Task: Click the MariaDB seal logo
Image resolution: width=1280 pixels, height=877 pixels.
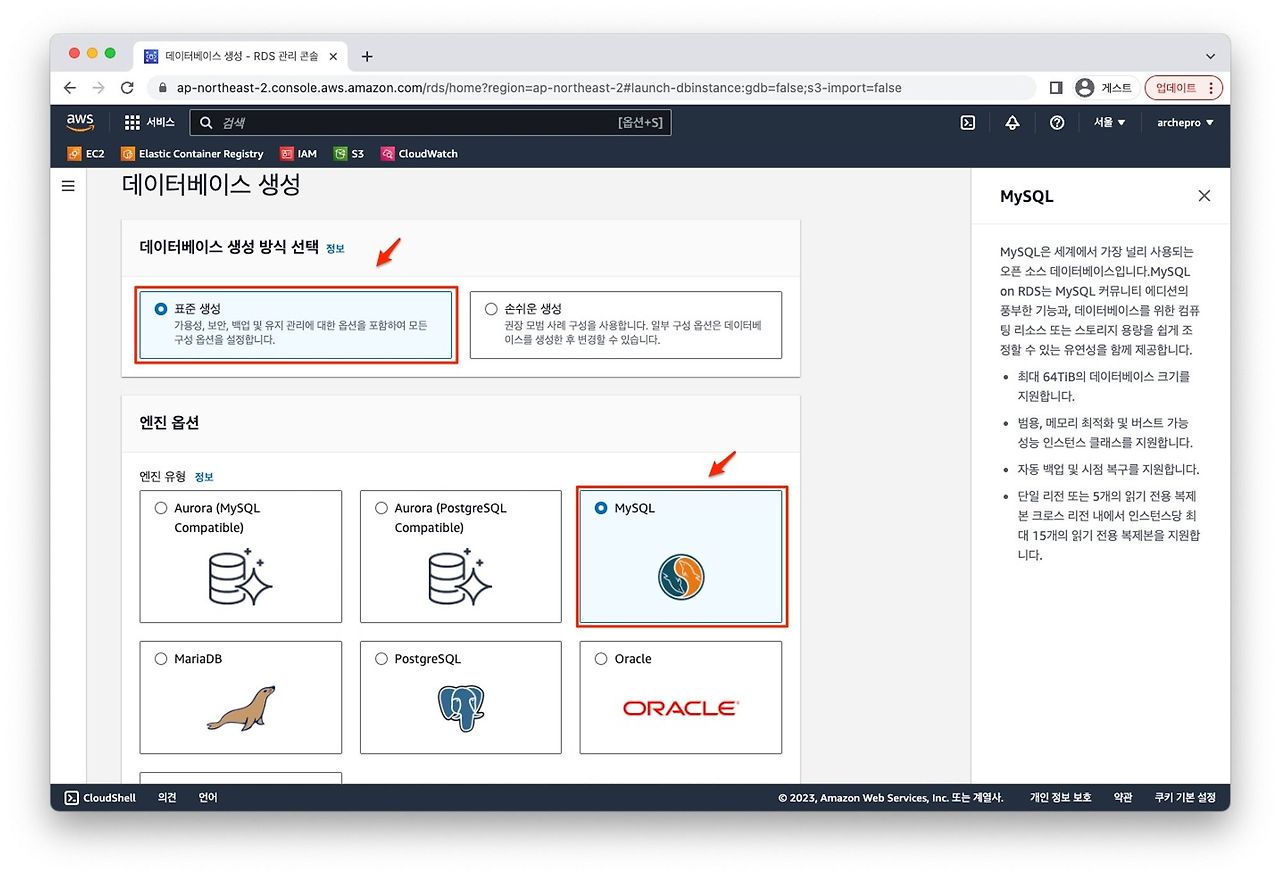Action: (x=241, y=708)
